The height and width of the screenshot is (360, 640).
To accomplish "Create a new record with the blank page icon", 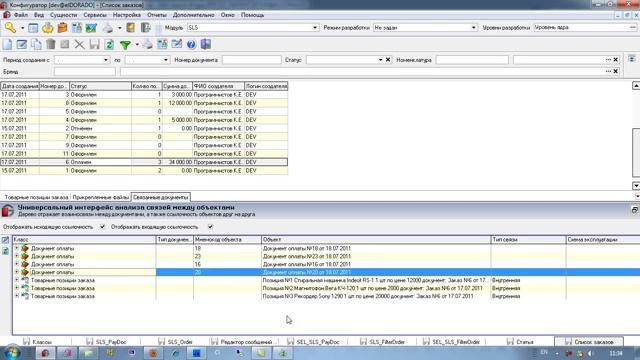I will [x=7, y=44].
